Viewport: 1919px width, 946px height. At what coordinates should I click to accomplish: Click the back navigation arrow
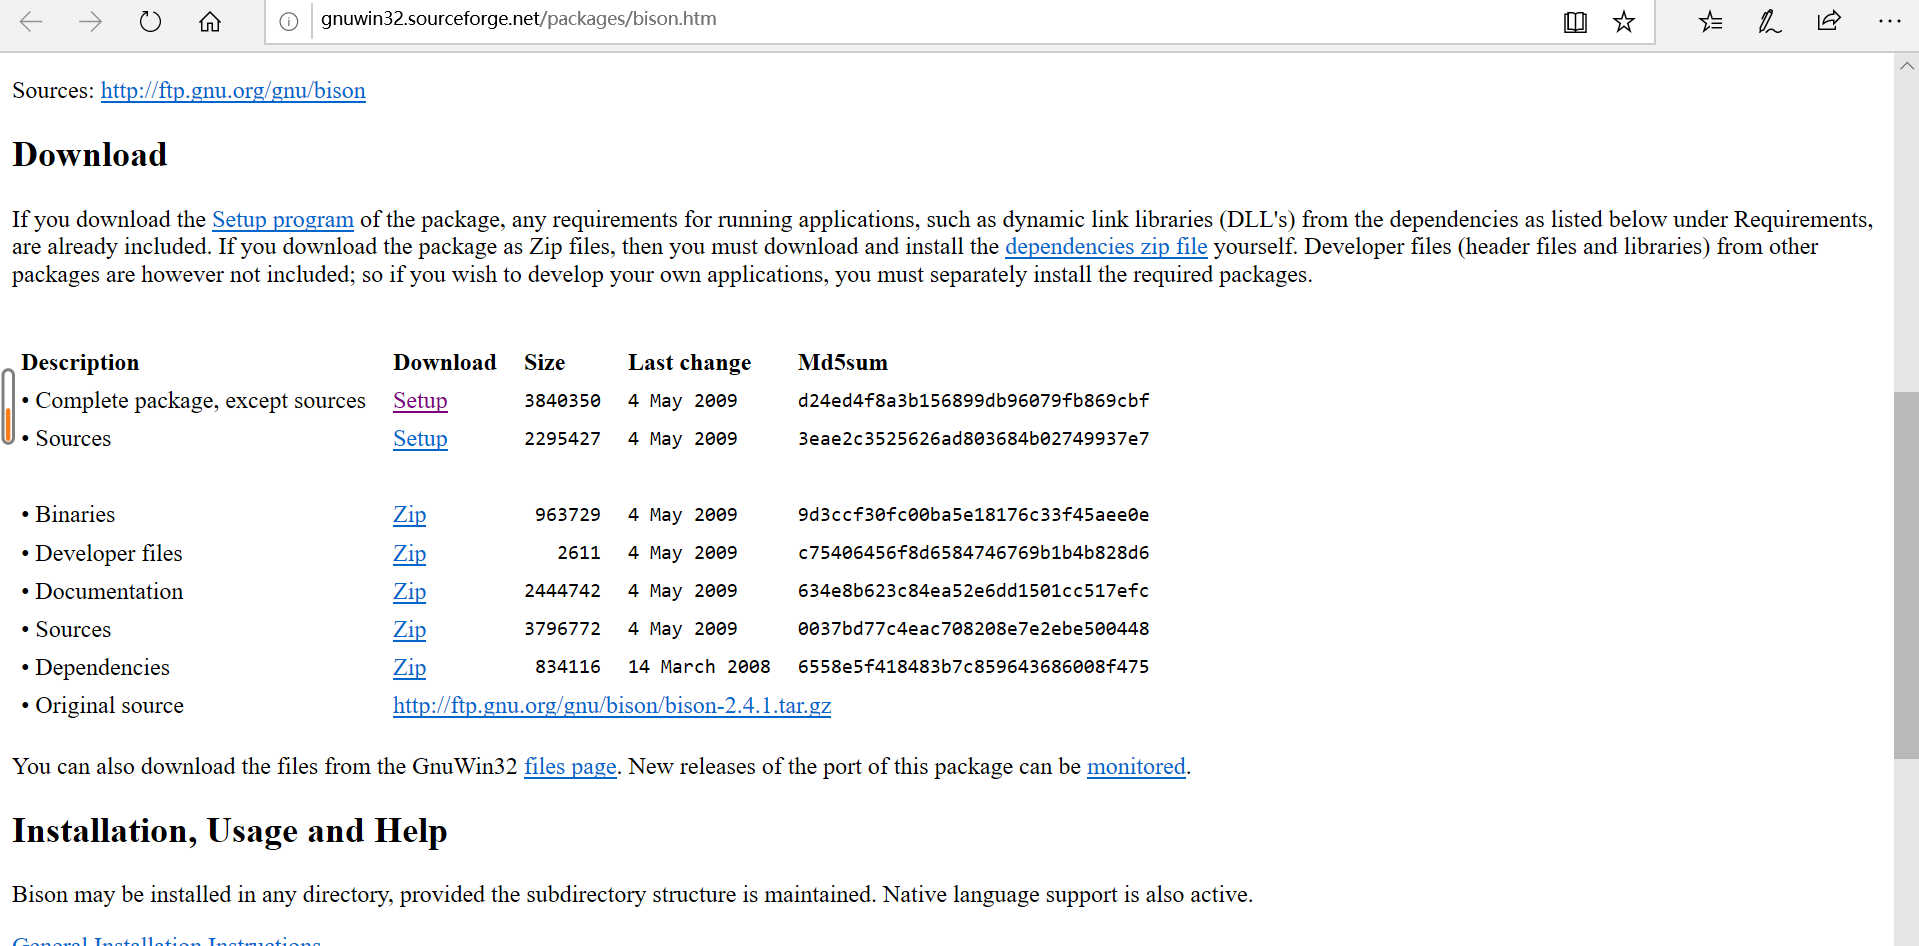tap(31, 21)
